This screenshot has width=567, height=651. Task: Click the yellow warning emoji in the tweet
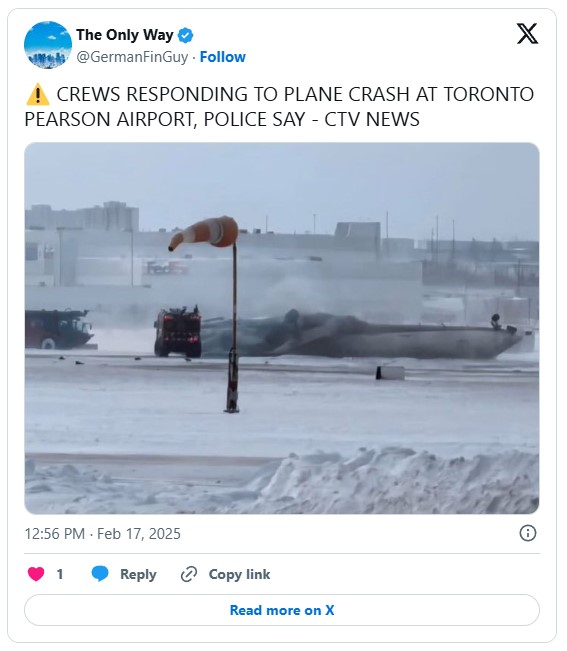click(x=37, y=94)
